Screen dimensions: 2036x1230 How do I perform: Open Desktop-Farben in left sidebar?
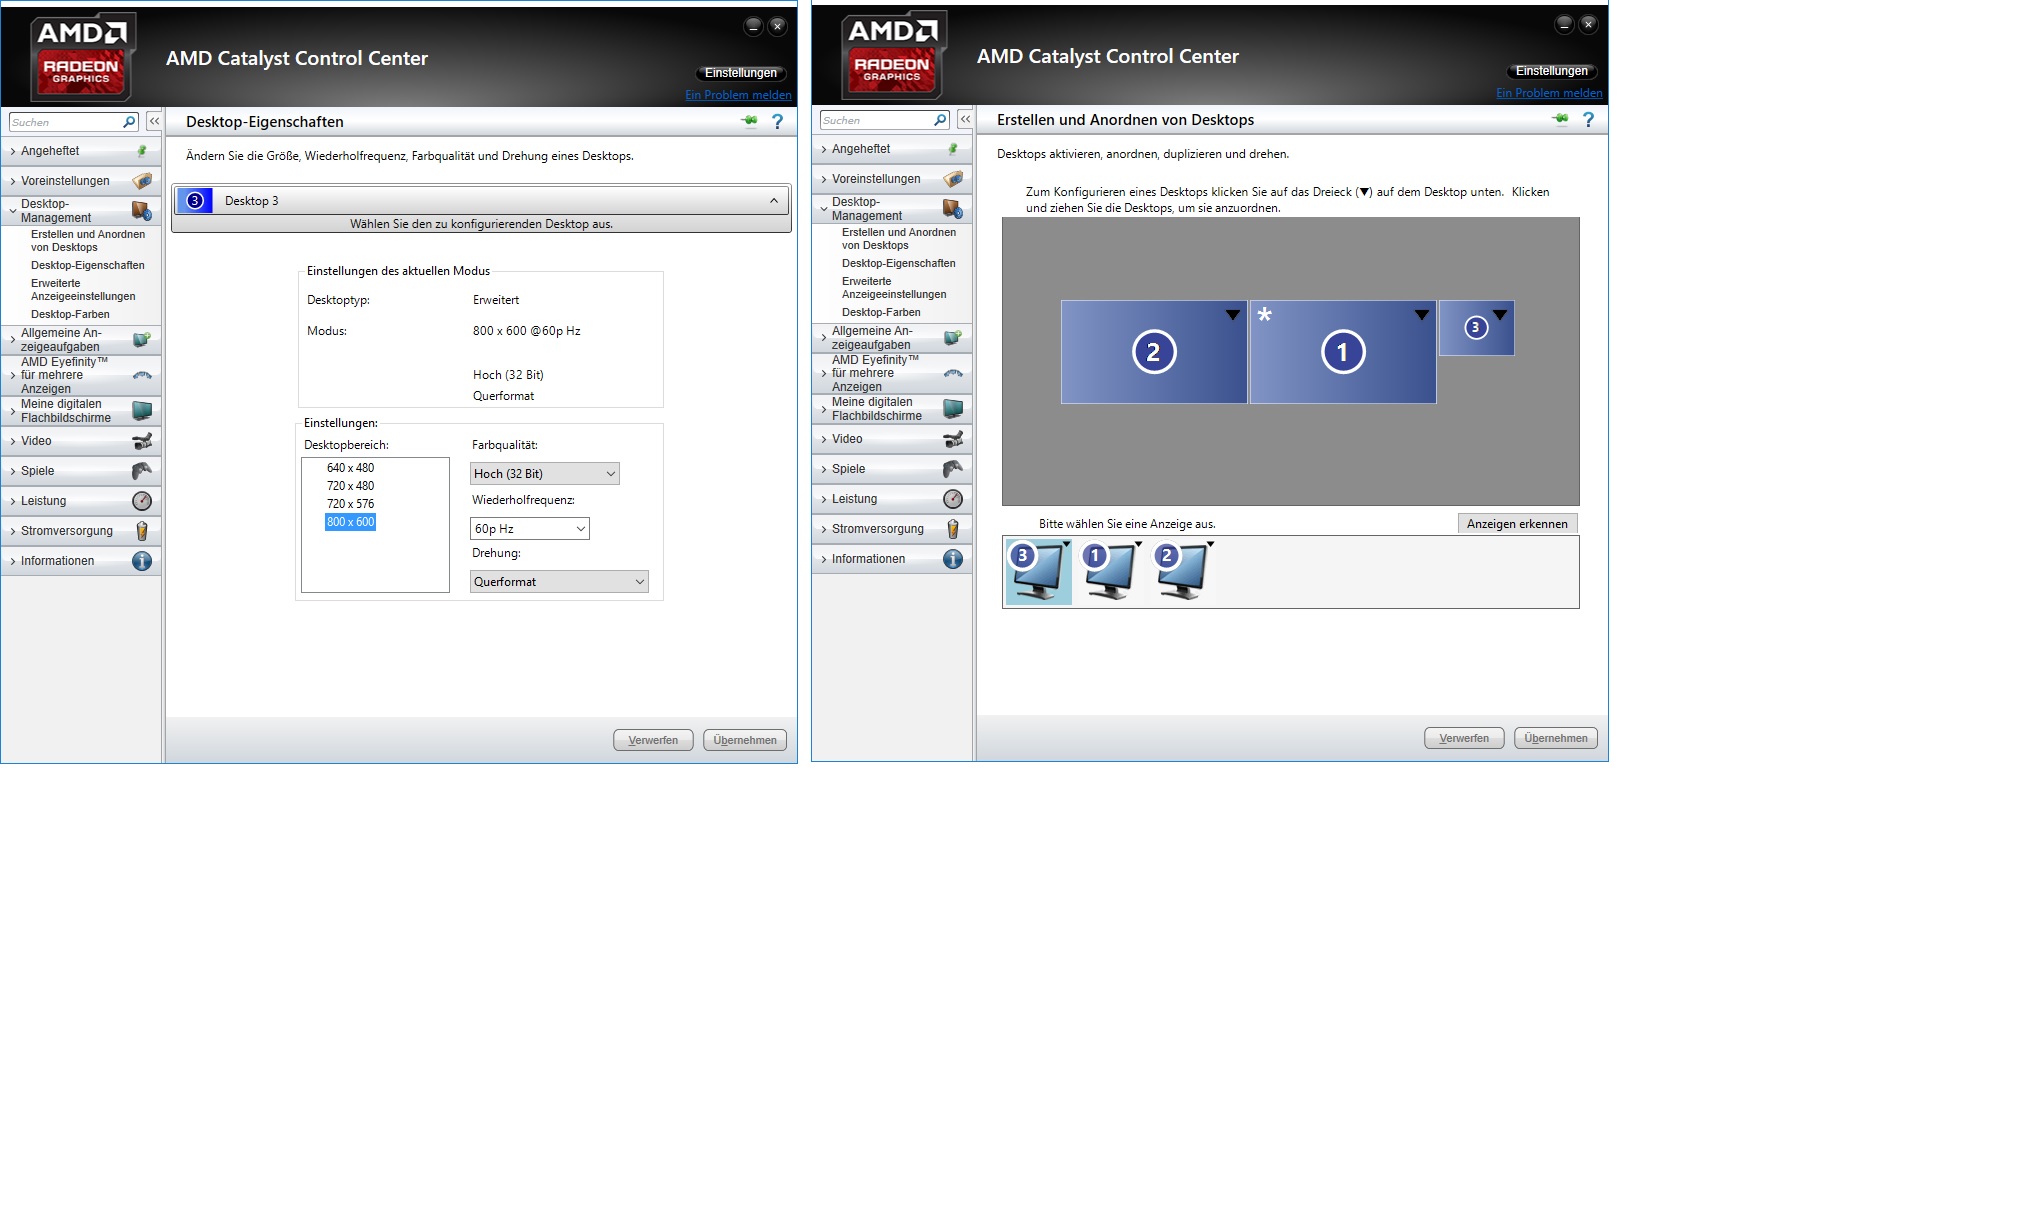tap(70, 314)
